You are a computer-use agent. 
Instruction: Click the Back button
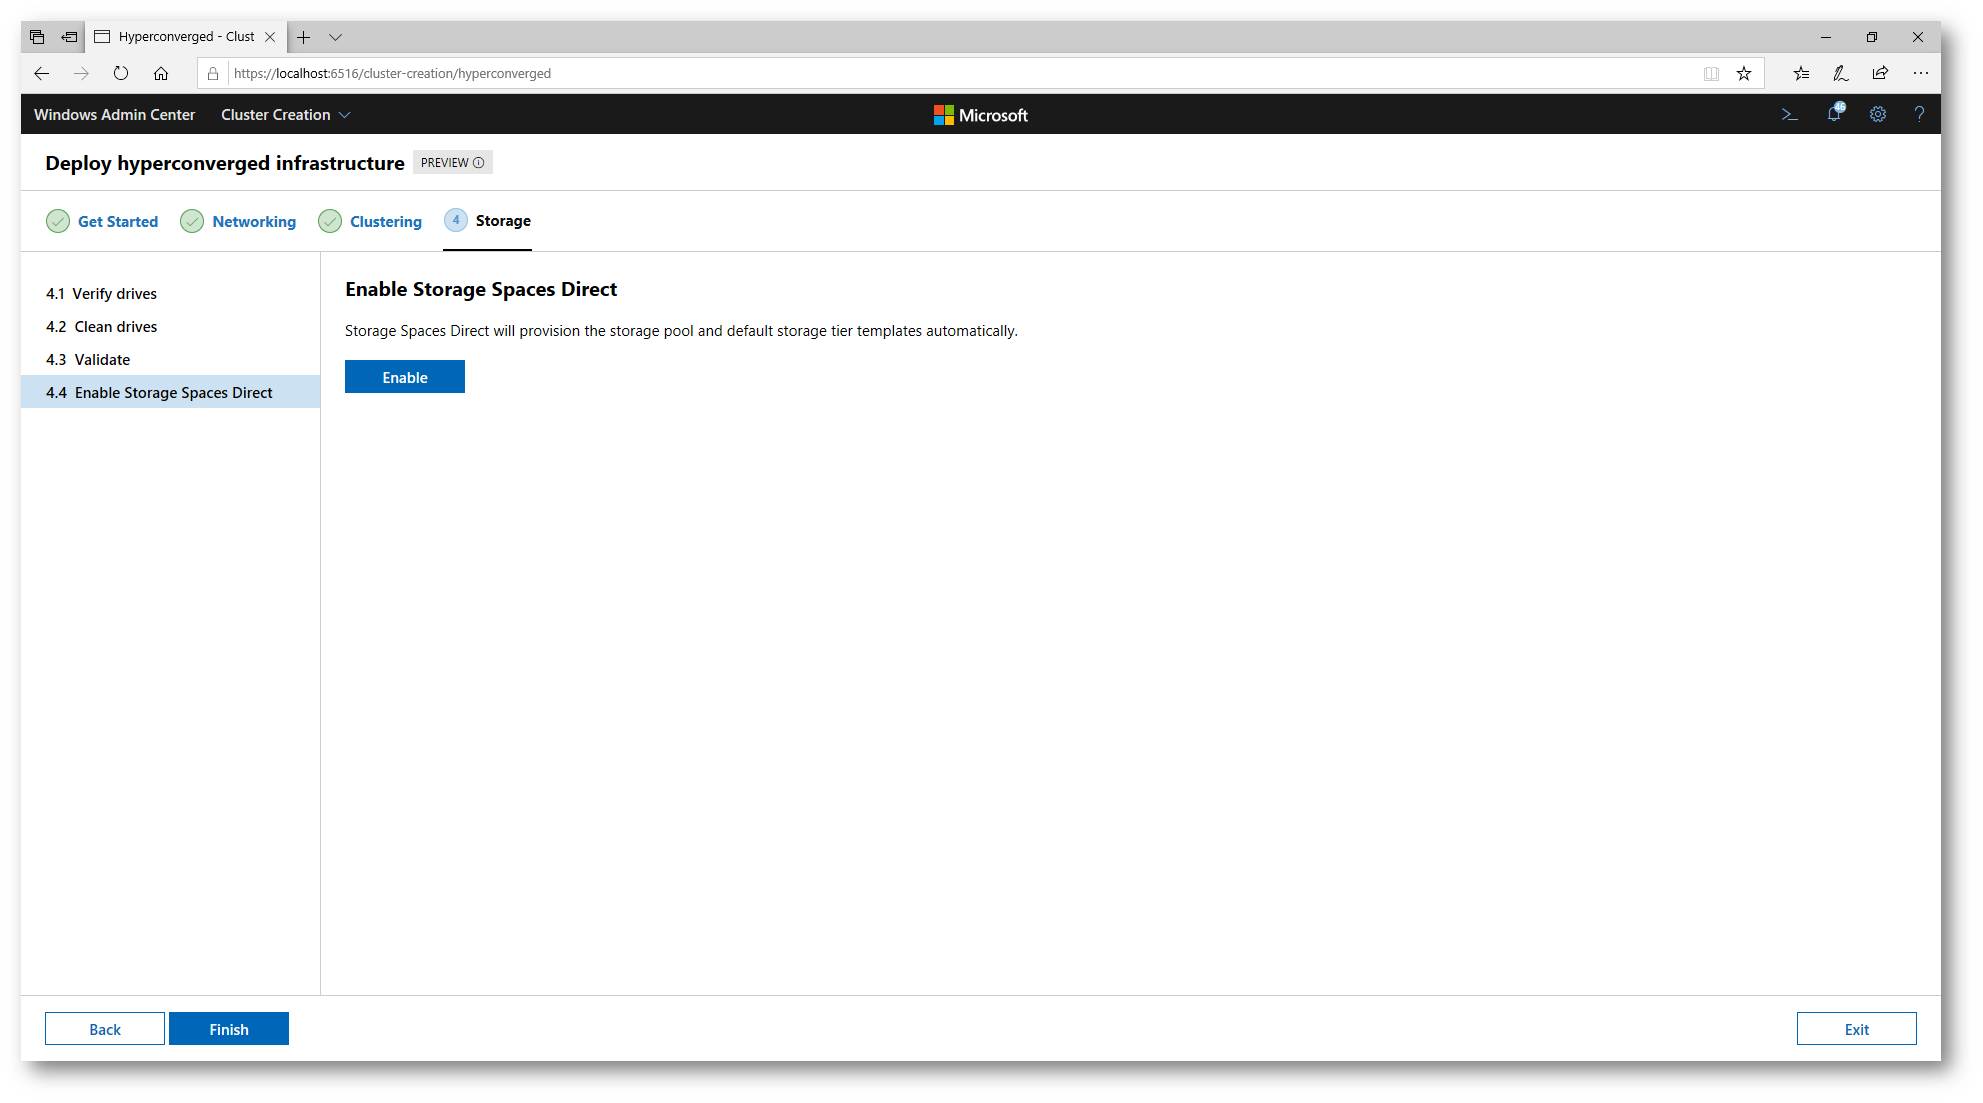click(x=105, y=1029)
